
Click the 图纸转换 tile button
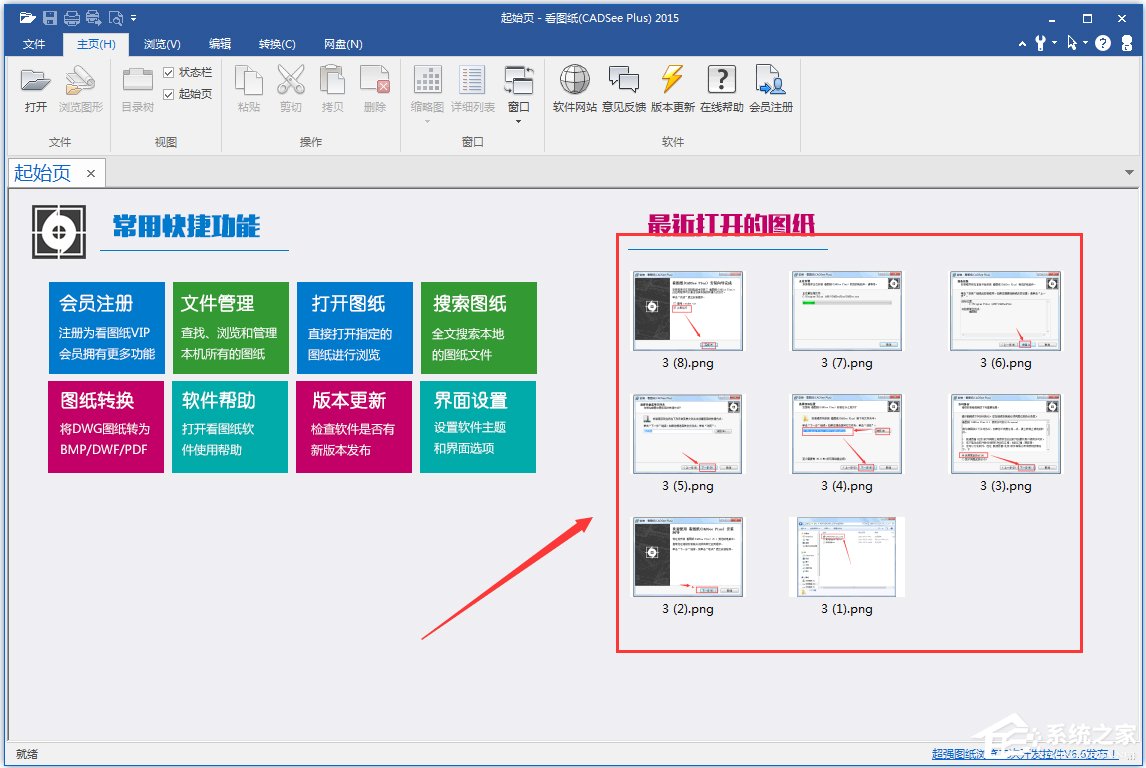[109, 426]
